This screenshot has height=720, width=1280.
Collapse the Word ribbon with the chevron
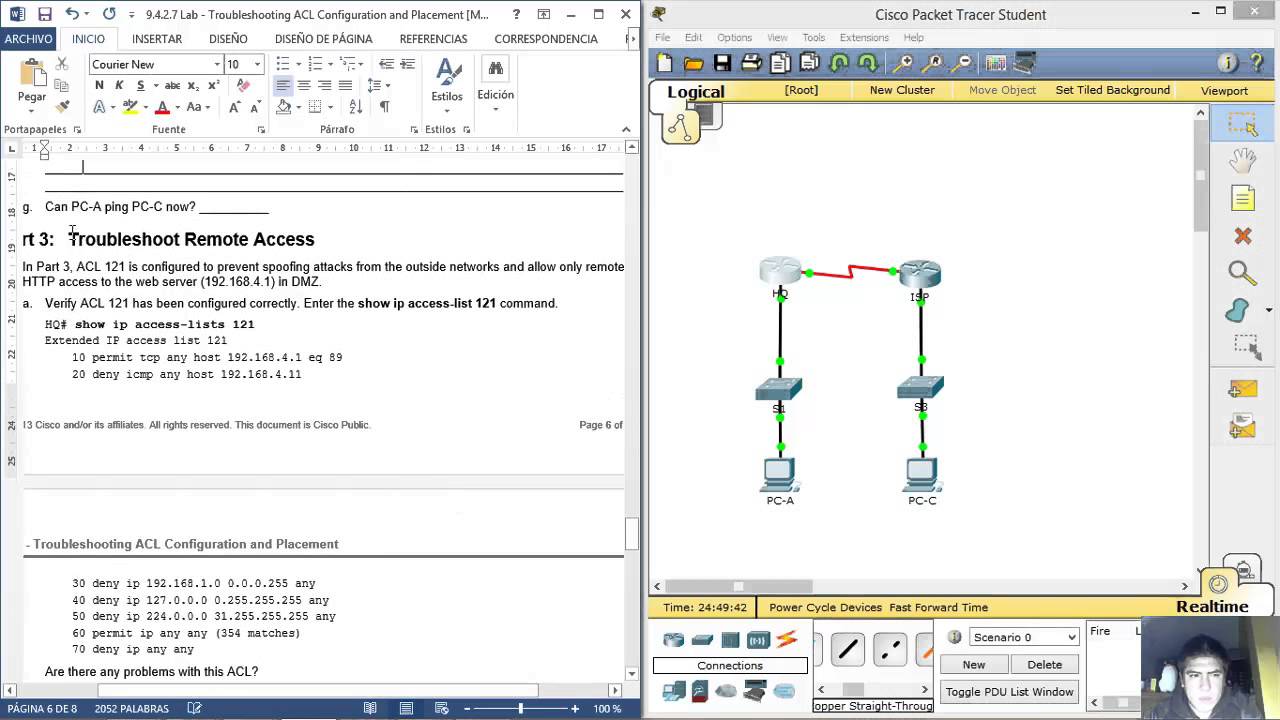[x=626, y=129]
